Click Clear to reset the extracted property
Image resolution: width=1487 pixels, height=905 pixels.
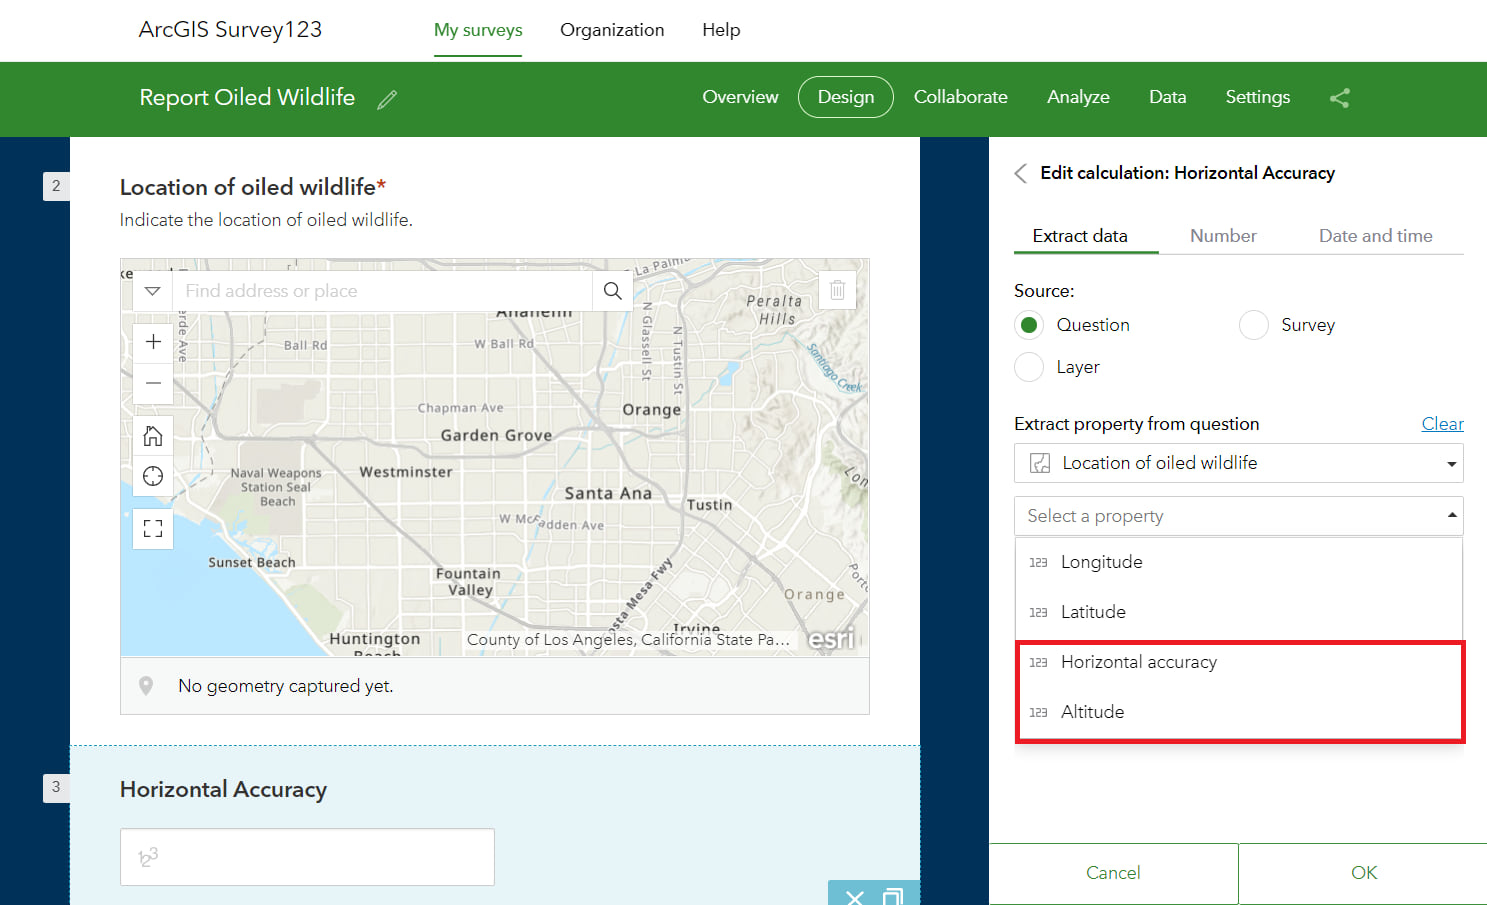coord(1442,423)
